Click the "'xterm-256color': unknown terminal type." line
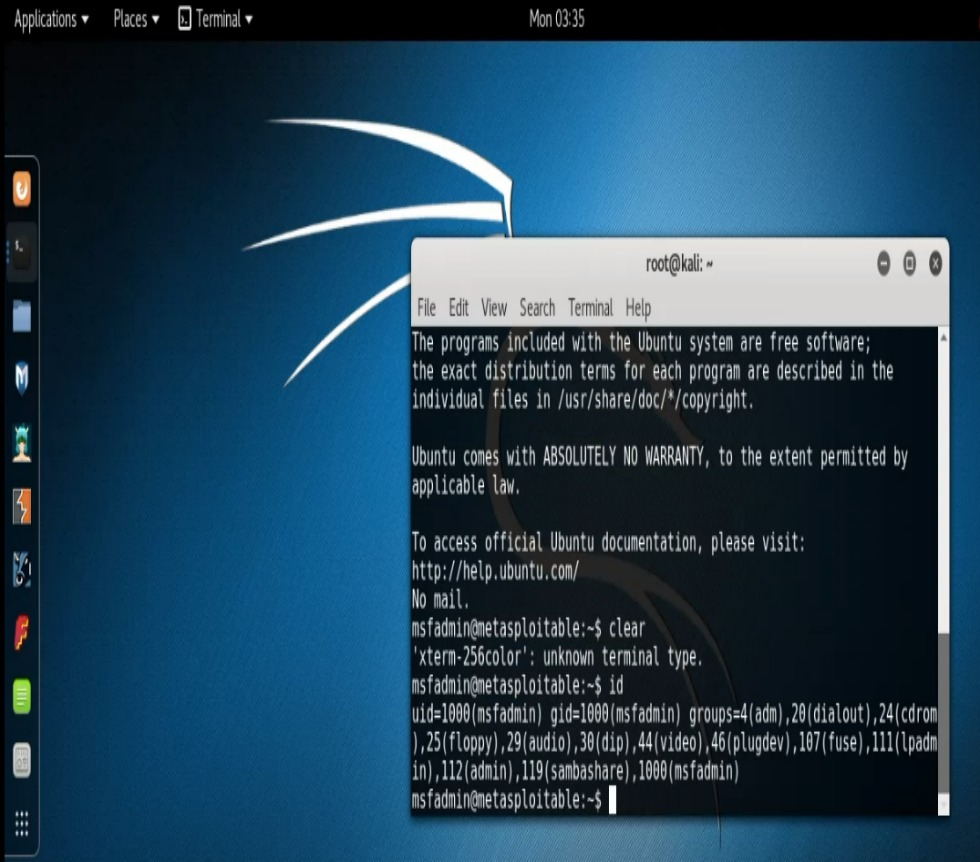The image size is (980, 862). pos(558,657)
